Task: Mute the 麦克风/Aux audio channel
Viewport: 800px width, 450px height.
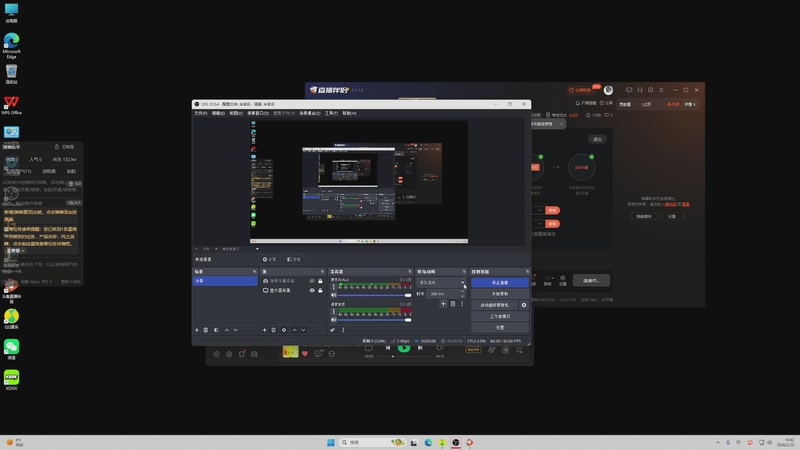Action: coord(334,295)
